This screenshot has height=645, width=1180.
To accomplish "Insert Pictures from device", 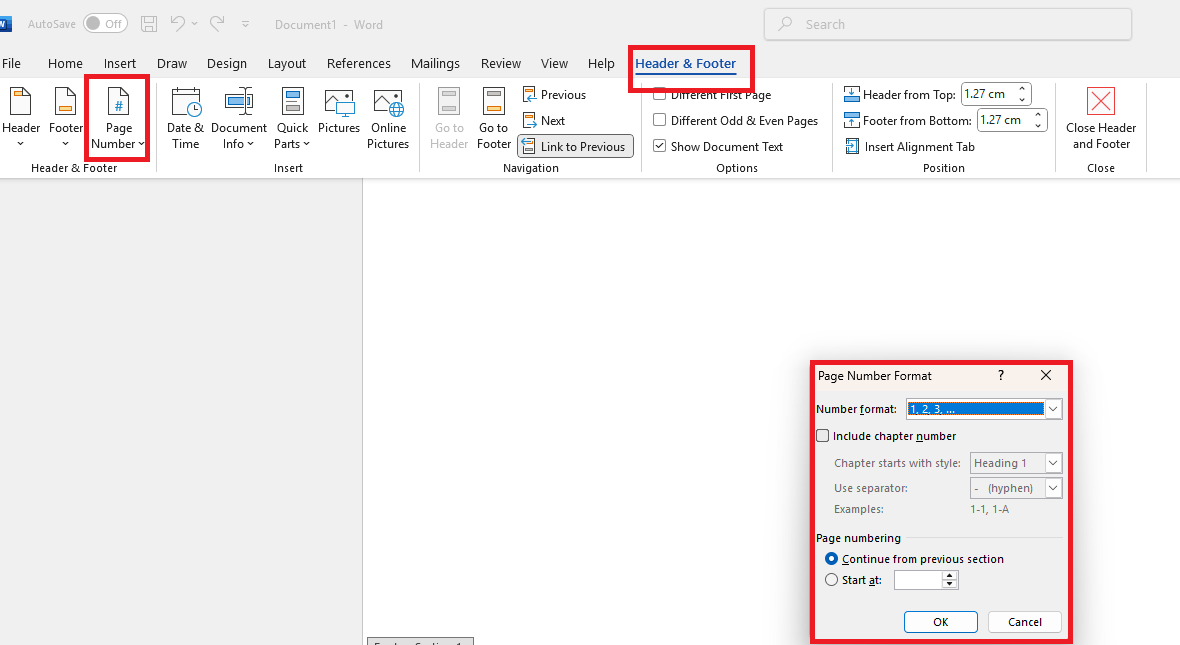I will coord(339,112).
